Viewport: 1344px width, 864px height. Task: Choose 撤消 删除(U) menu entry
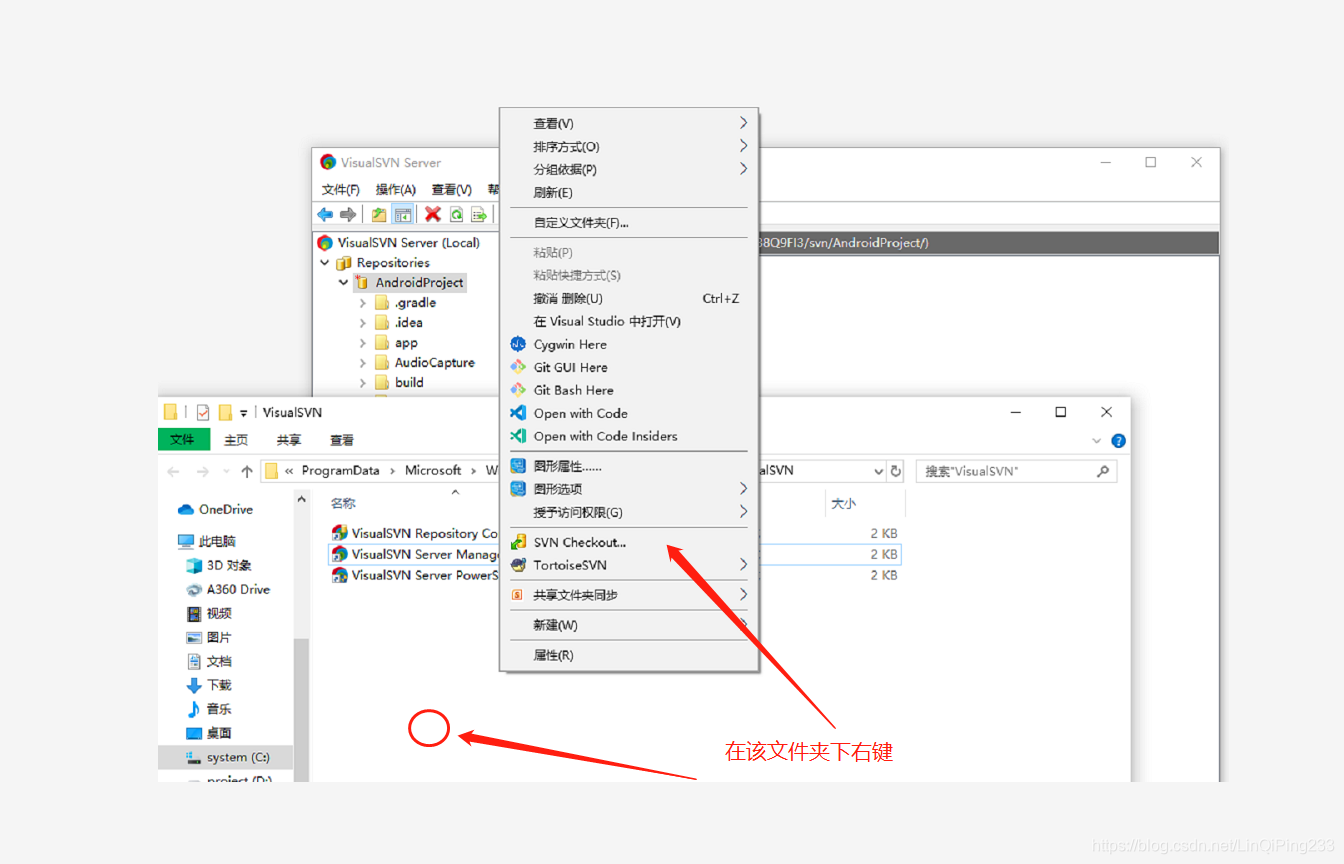coord(629,298)
